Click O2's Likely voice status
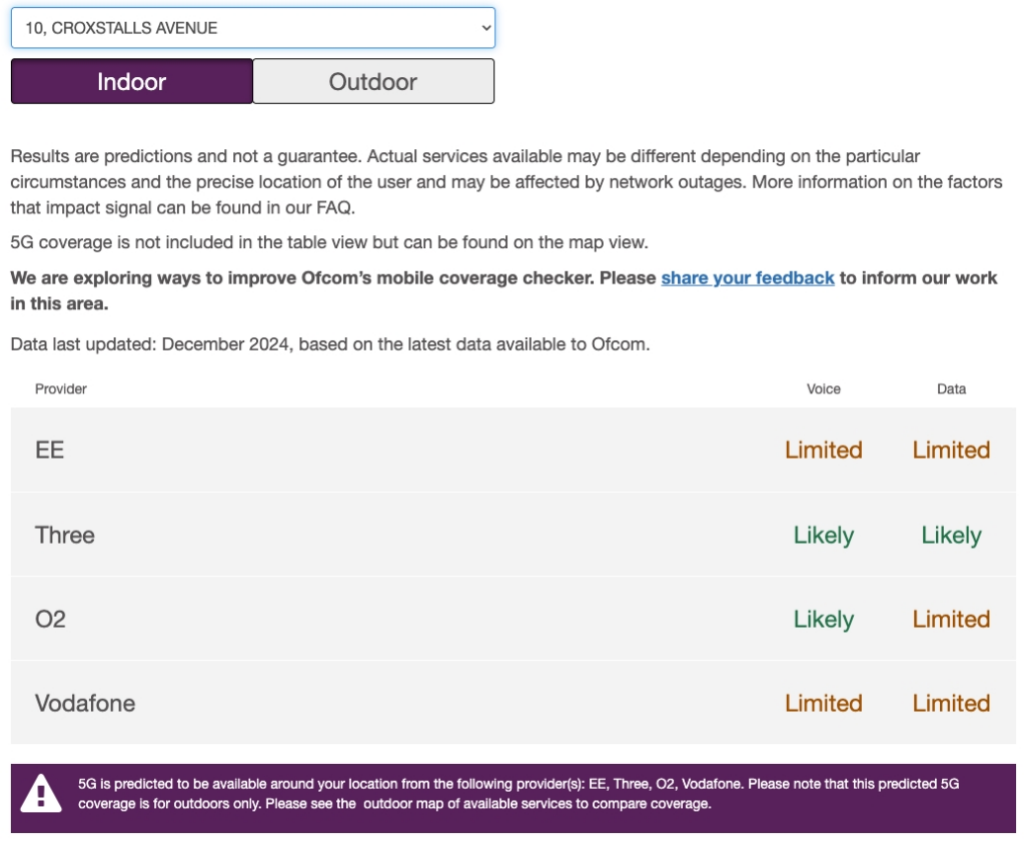 tap(823, 619)
